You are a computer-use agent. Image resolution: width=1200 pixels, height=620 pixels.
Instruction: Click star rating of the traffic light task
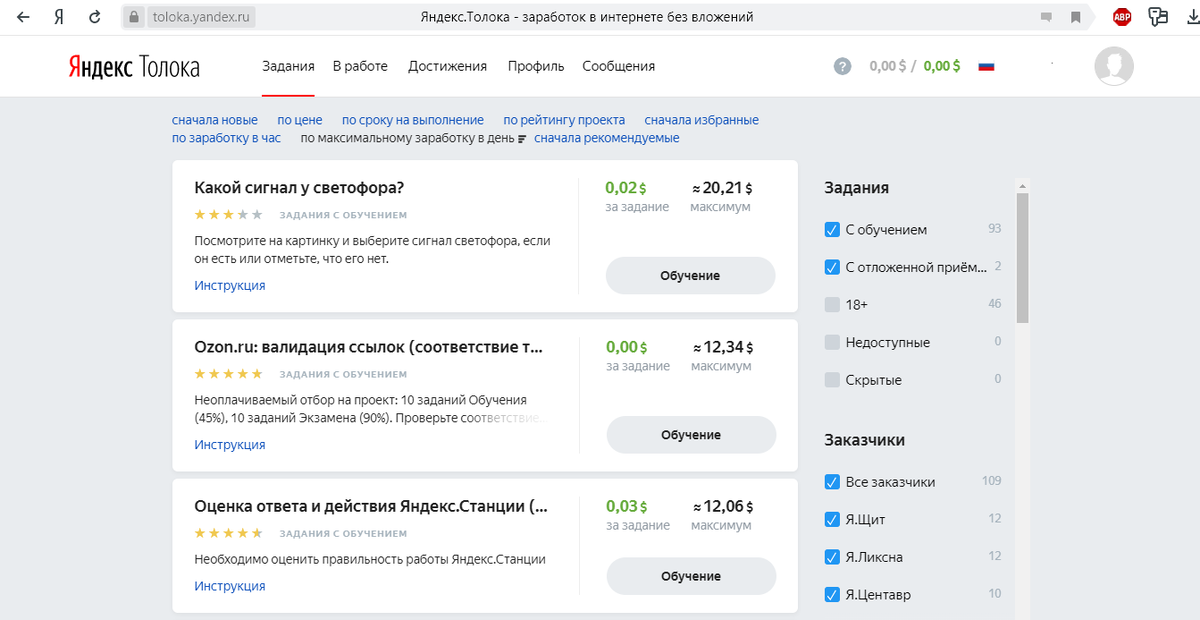click(x=228, y=214)
